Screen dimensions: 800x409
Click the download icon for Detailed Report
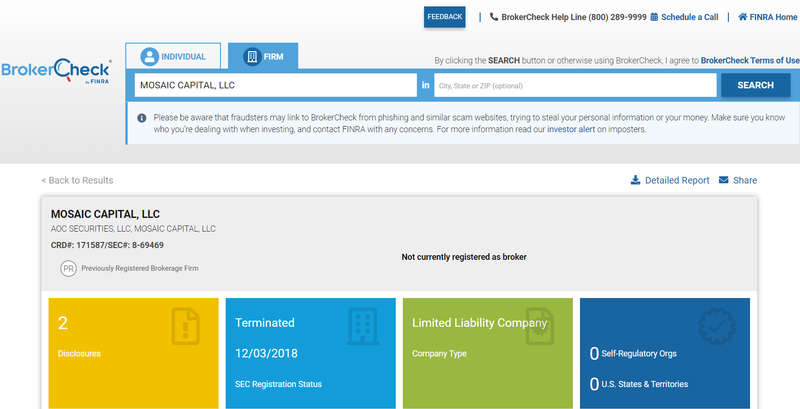(635, 180)
